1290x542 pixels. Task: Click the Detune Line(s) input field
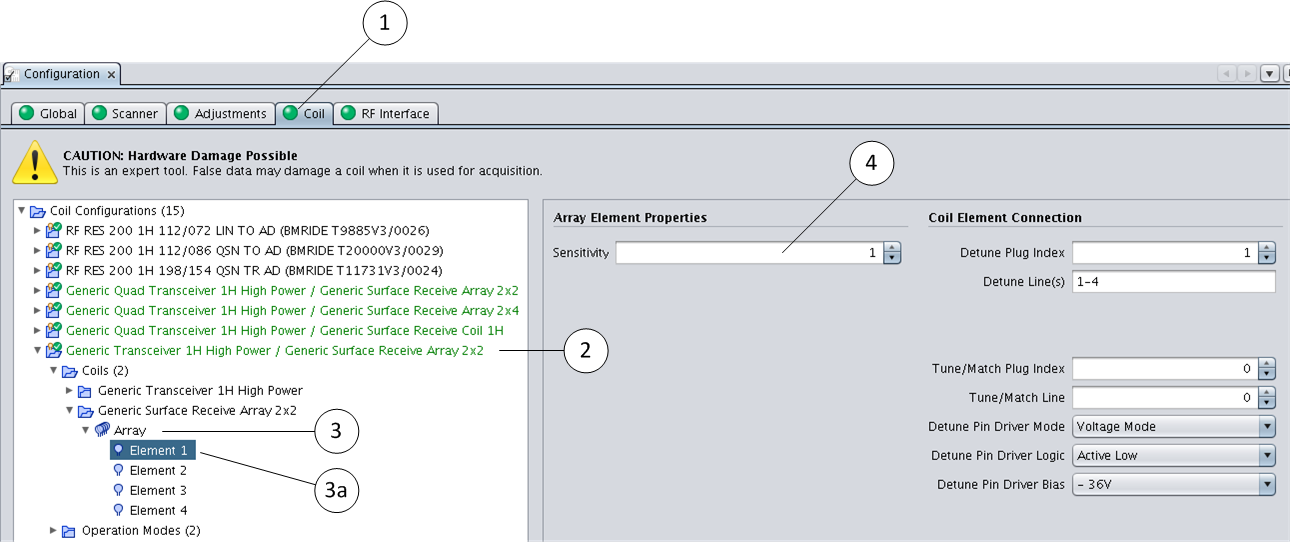tap(1173, 282)
